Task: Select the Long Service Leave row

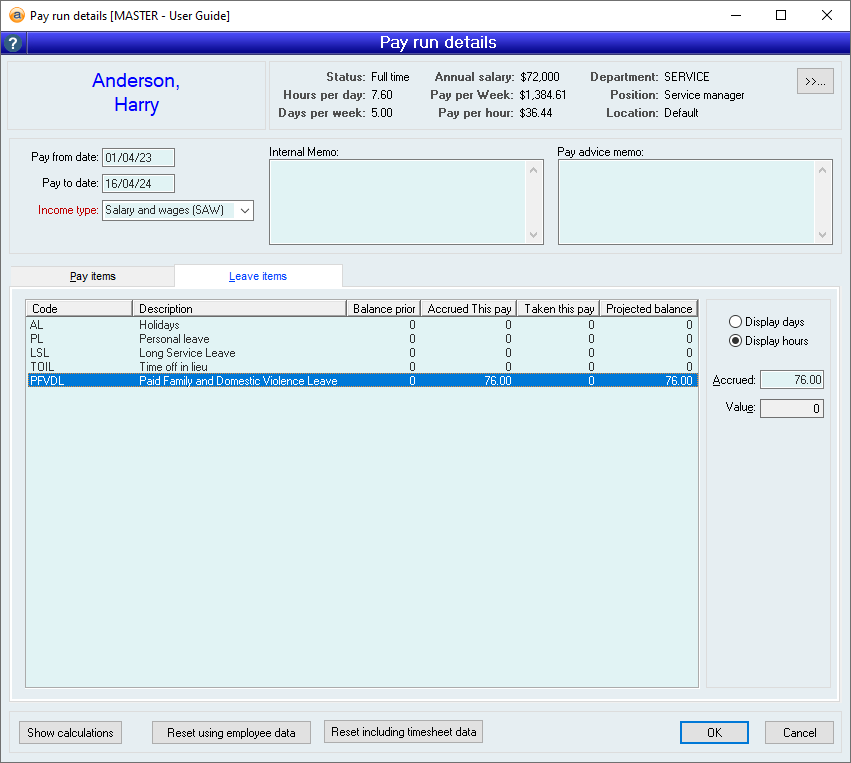Action: [x=187, y=353]
